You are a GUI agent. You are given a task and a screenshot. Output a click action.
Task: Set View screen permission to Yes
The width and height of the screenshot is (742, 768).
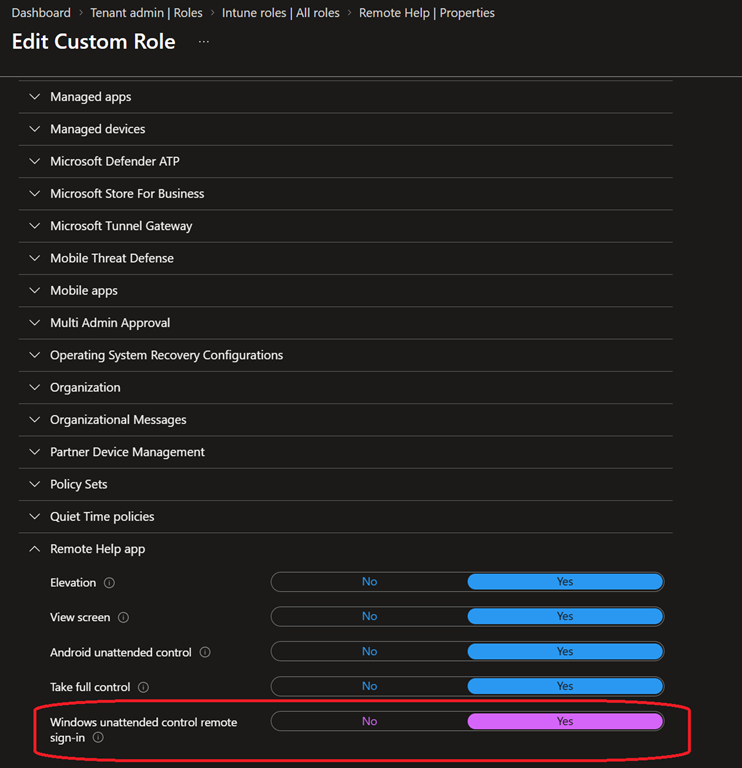(565, 617)
